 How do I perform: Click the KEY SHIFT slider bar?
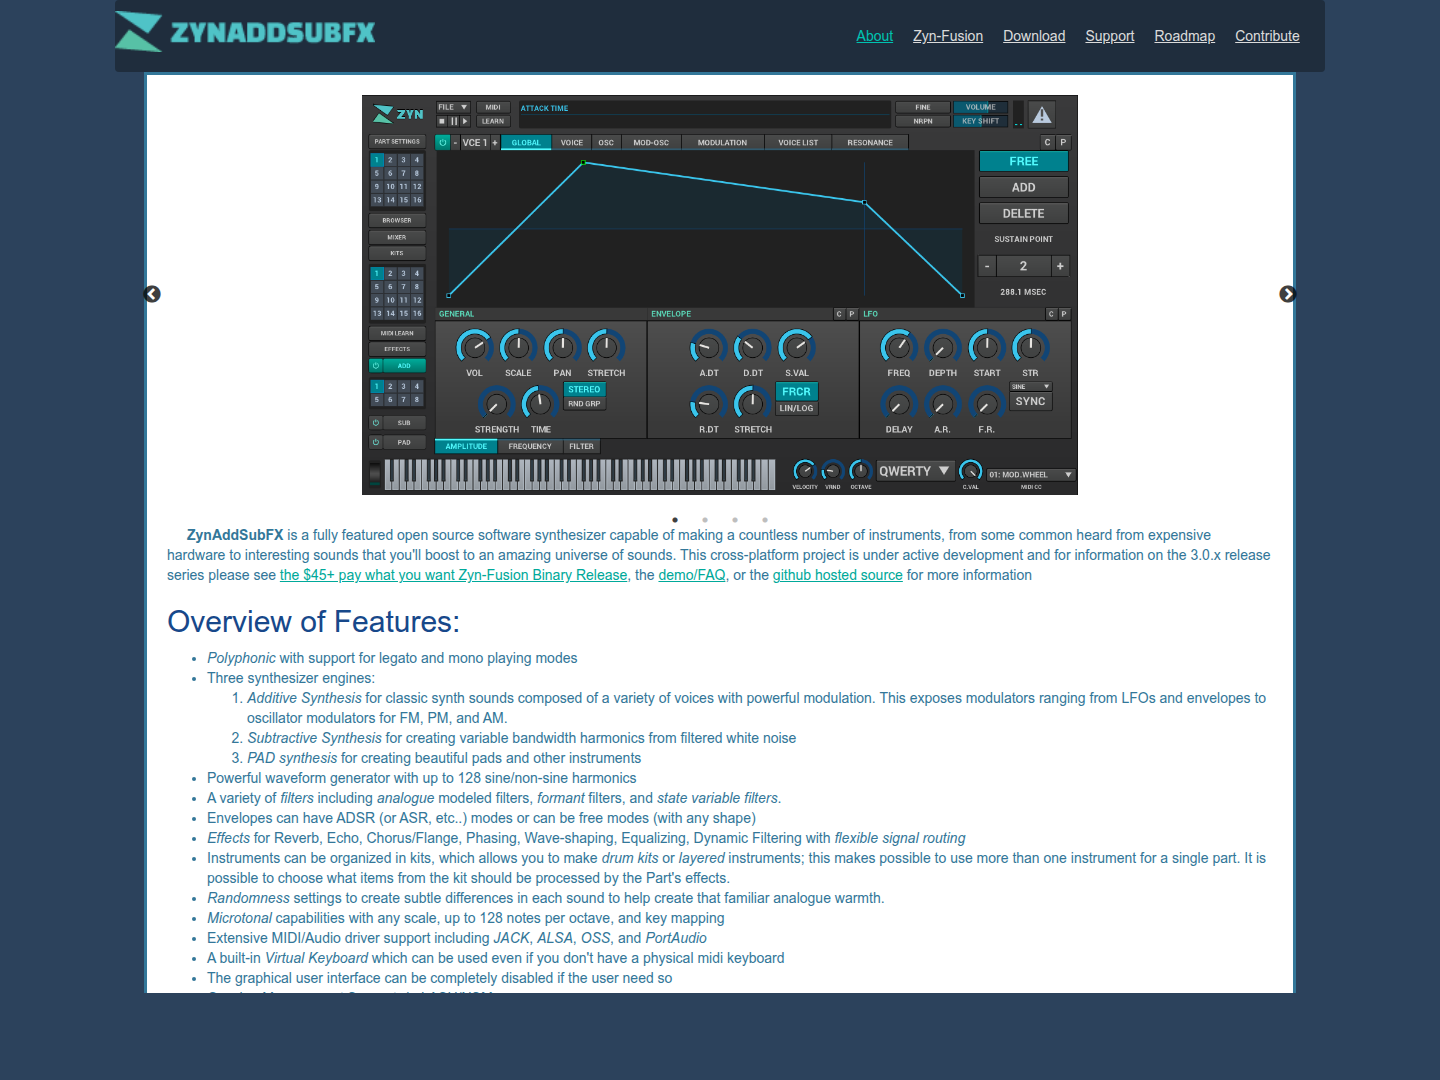[x=981, y=121]
